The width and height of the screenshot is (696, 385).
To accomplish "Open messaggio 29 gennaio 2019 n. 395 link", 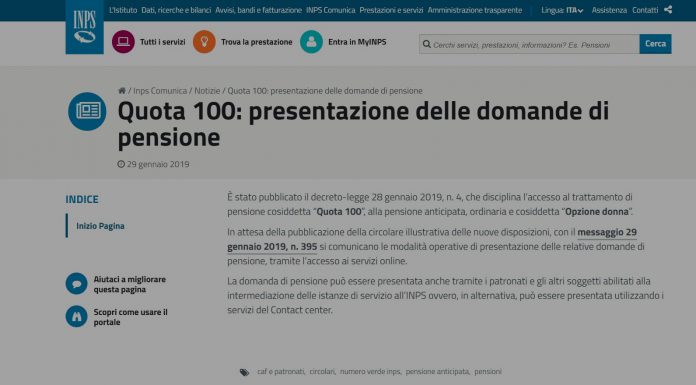I will click(x=432, y=239).
